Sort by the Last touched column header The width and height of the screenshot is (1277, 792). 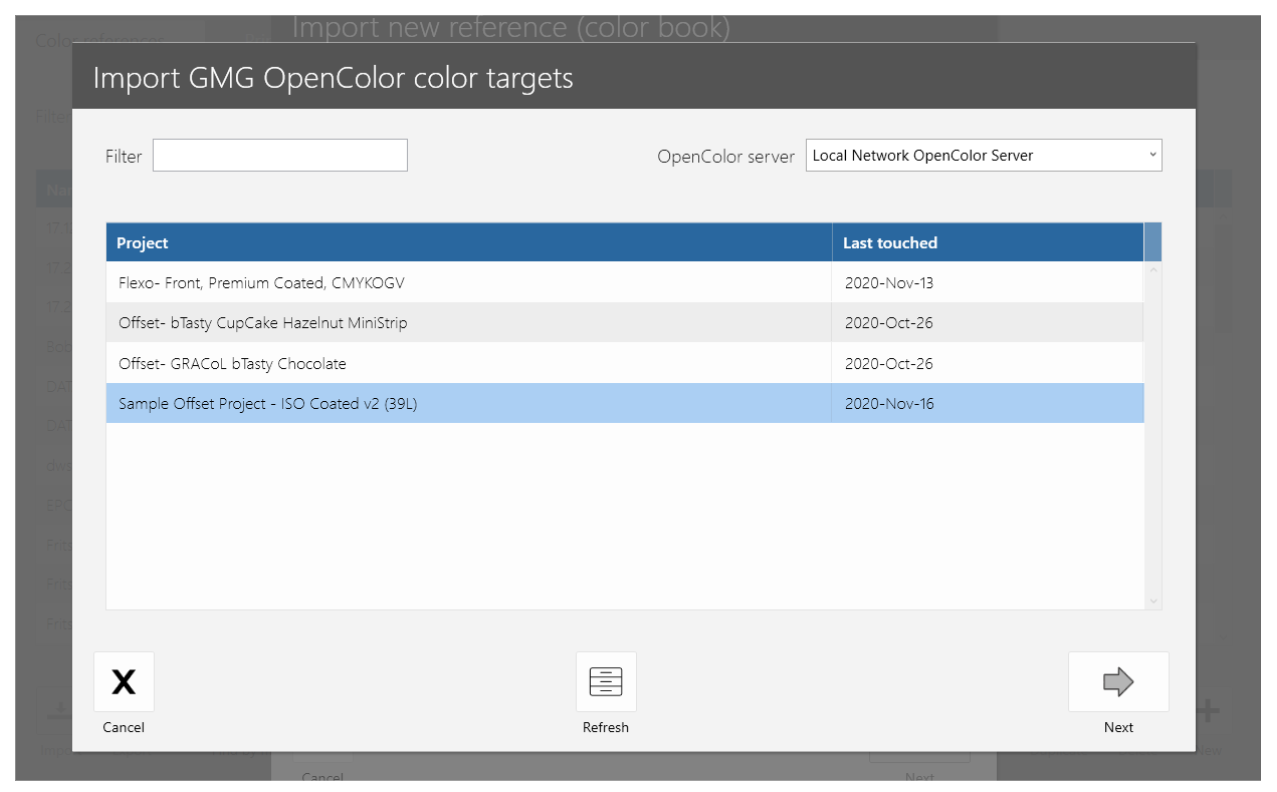pyautogui.click(x=988, y=242)
